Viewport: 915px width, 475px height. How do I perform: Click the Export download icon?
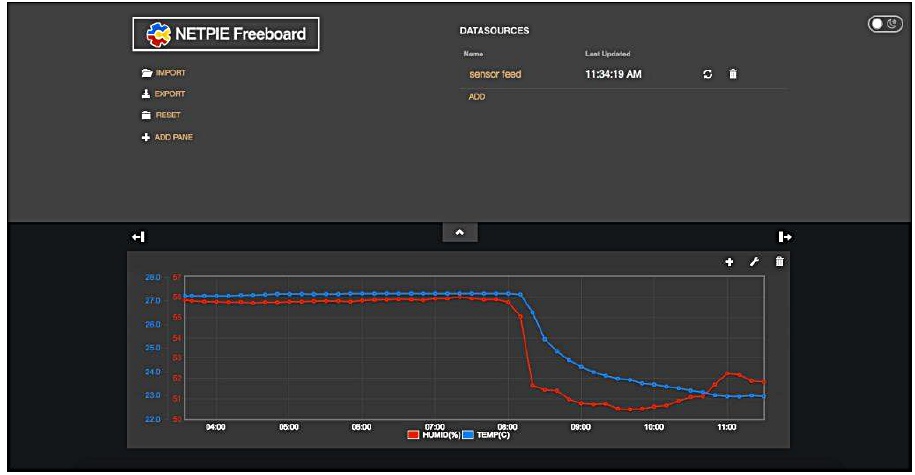(146, 94)
